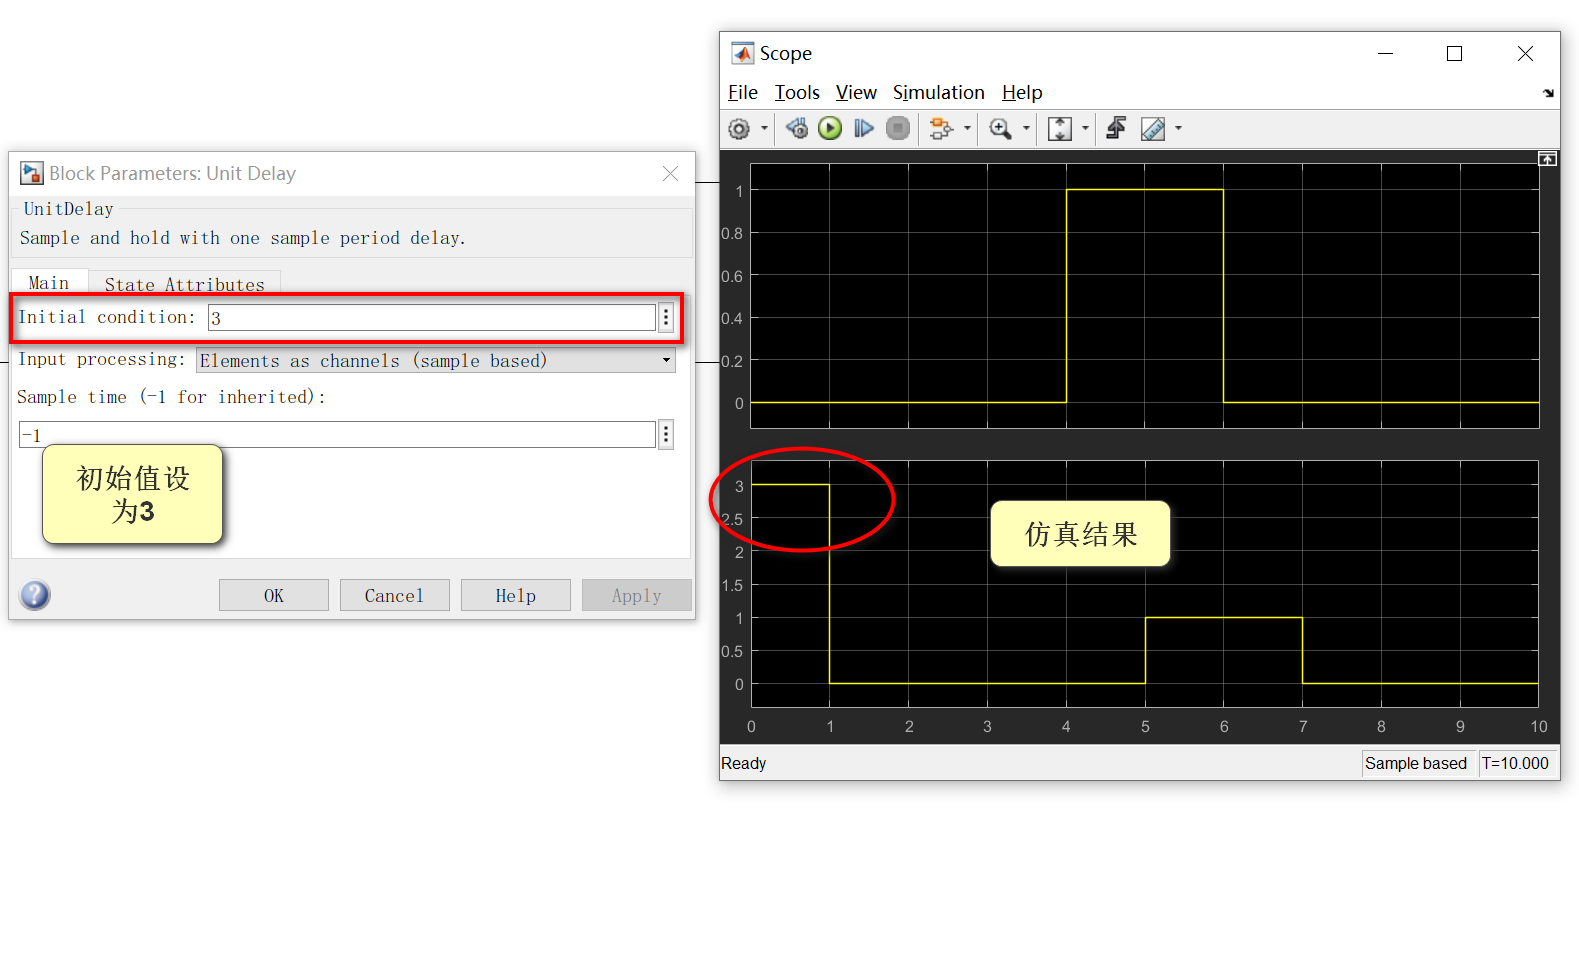Minimize the Scope window
Screen dimensions: 1579x978
1385,53
